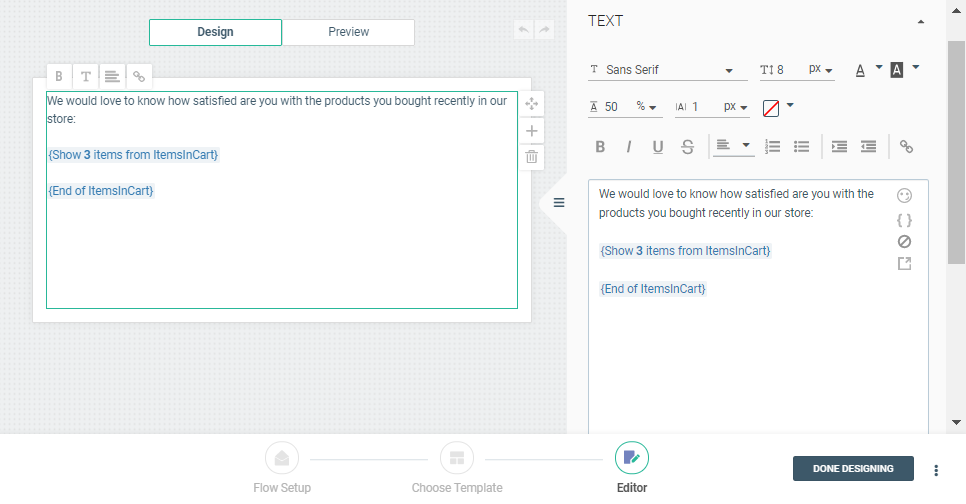Open the emoji picker icon
The image size is (966, 504).
click(904, 196)
